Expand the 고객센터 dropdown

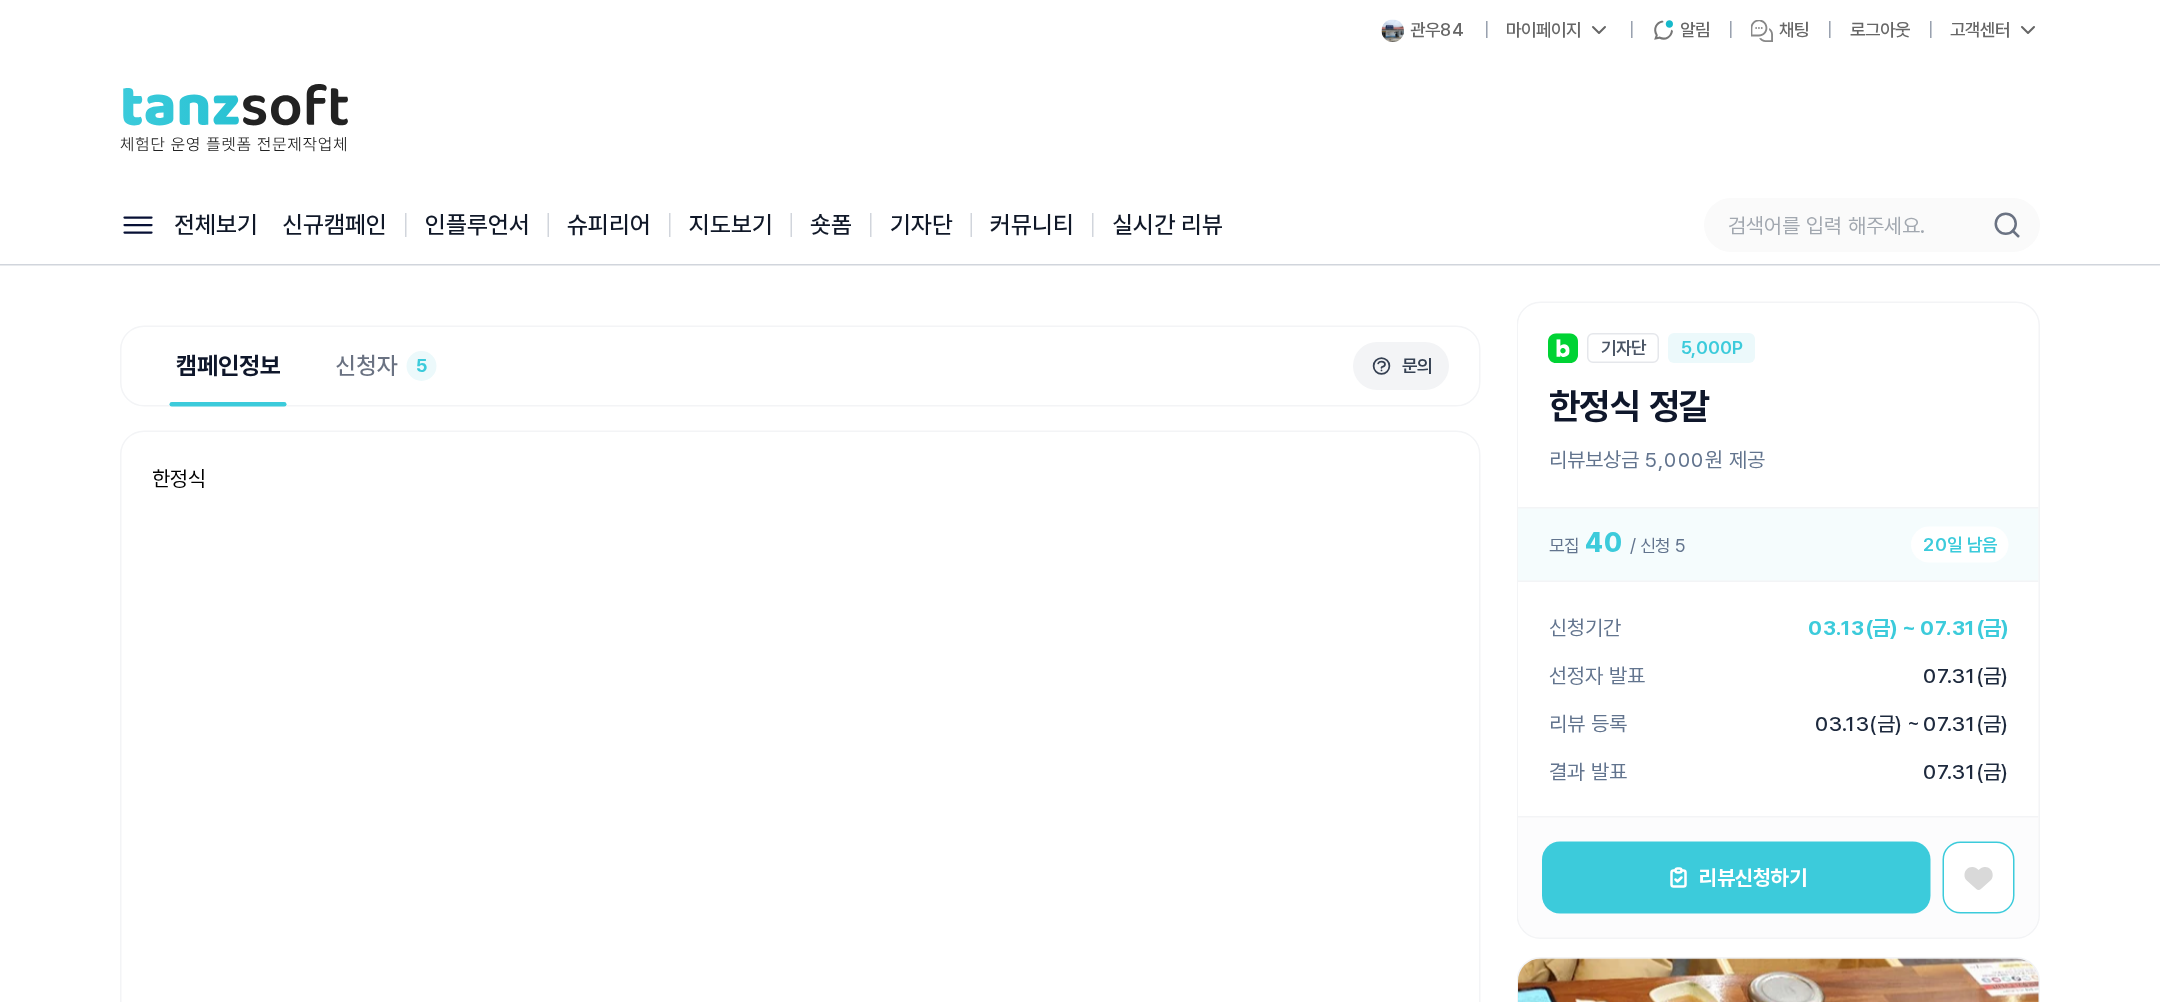pyautogui.click(x=1993, y=30)
